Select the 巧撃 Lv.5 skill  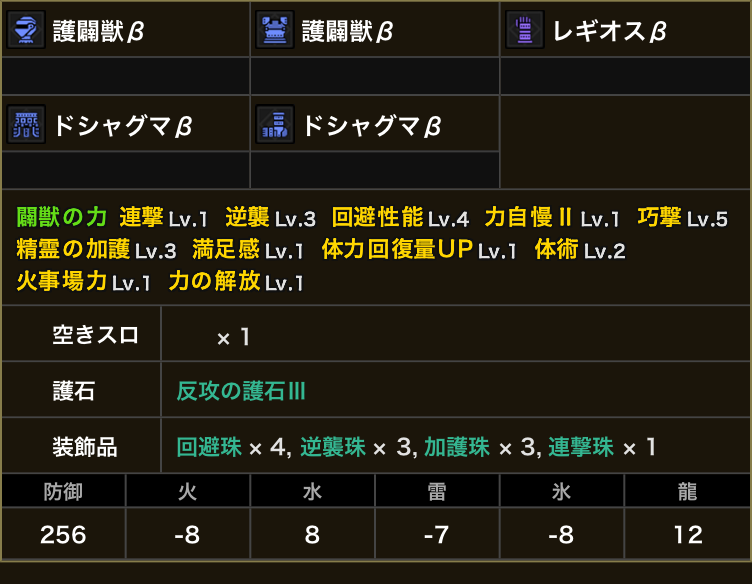[682, 218]
